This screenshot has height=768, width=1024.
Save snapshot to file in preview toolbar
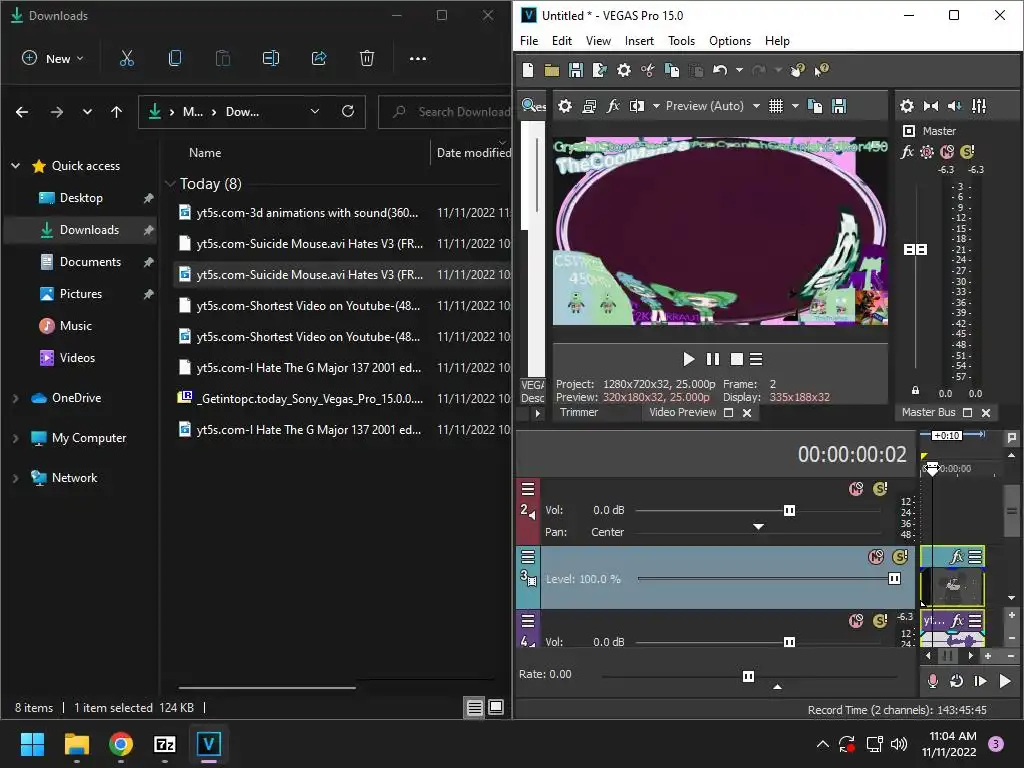click(839, 106)
